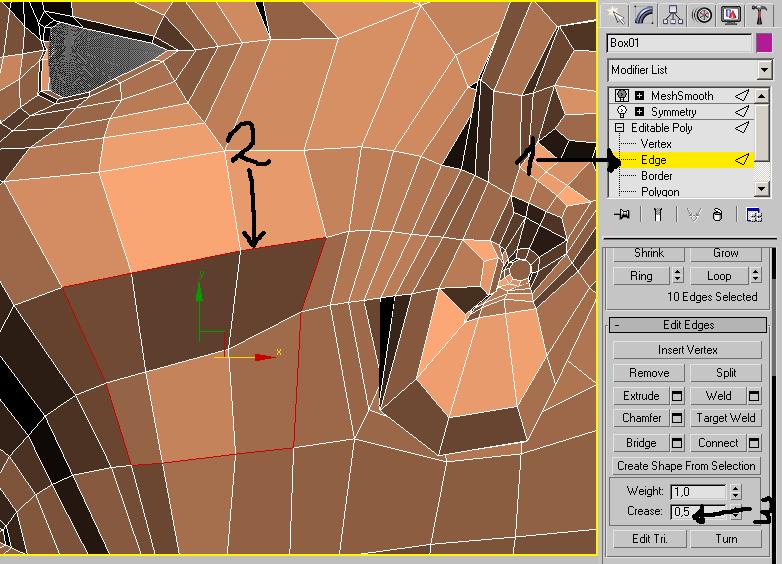The width and height of the screenshot is (782, 564).
Task: Click the Connect button
Action: [x=718, y=443]
